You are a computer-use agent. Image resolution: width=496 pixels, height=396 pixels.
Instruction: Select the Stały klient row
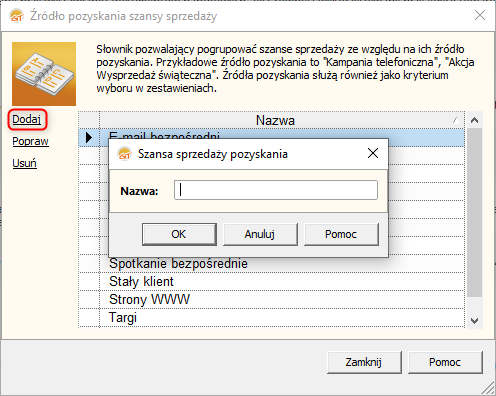click(272, 282)
